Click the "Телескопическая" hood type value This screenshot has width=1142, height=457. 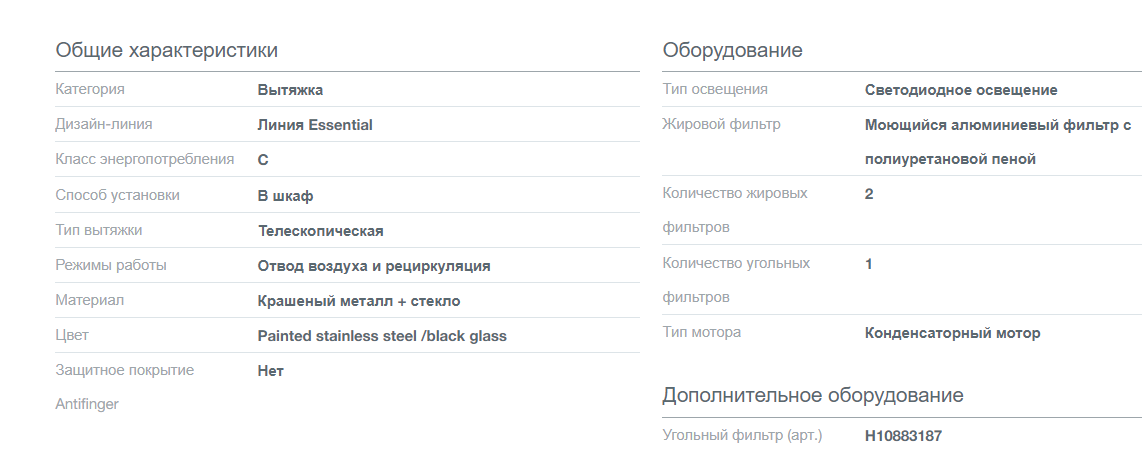(320, 231)
